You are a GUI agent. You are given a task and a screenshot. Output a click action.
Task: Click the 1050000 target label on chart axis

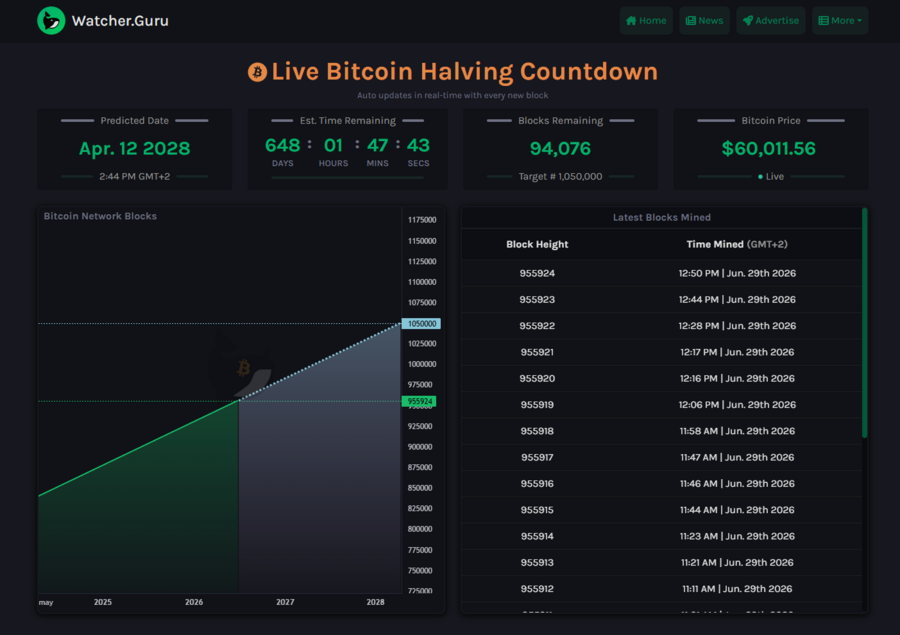coord(421,324)
